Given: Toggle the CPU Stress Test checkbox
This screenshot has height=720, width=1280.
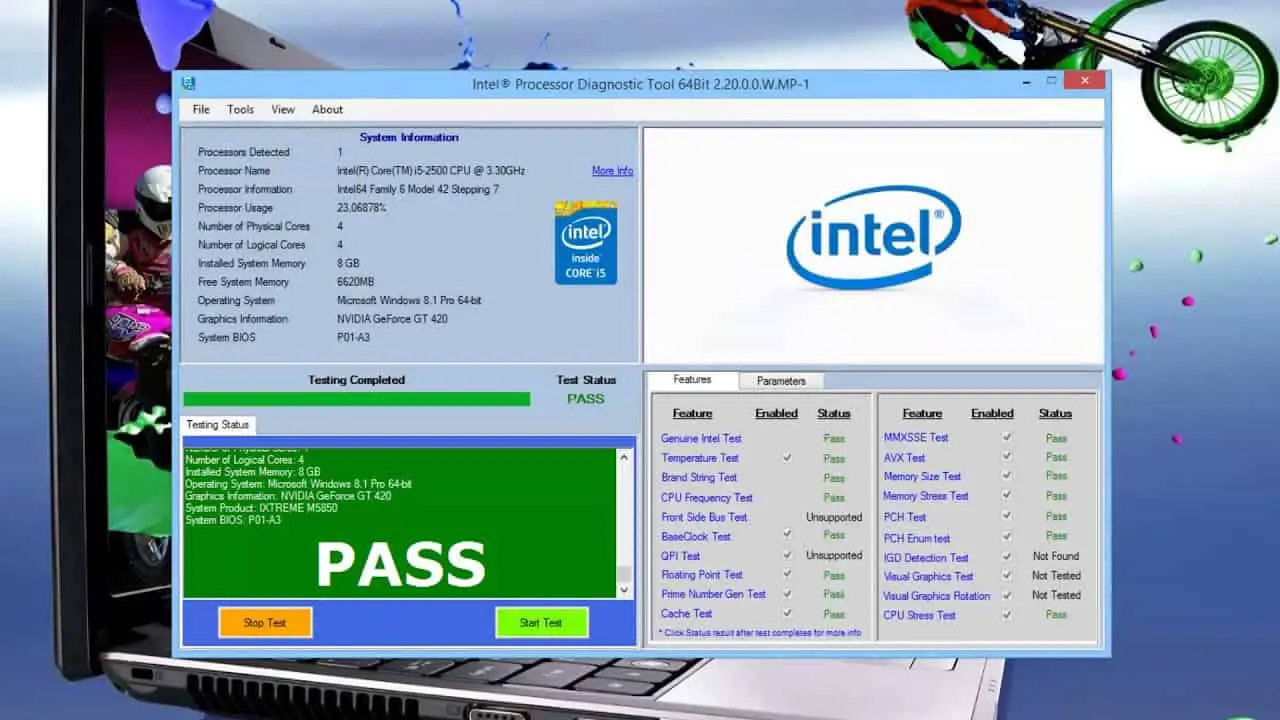Looking at the screenshot, I should coord(1007,615).
